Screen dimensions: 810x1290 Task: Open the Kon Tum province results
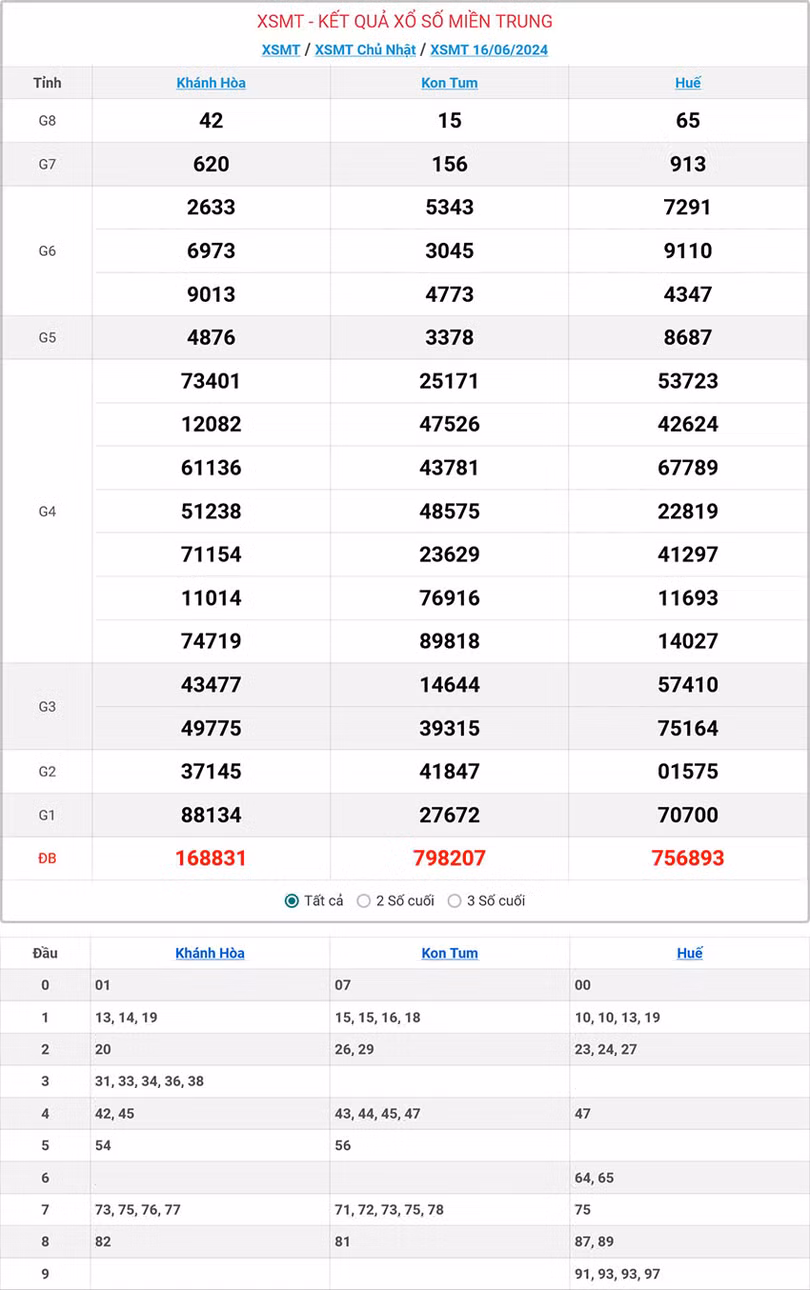(448, 83)
